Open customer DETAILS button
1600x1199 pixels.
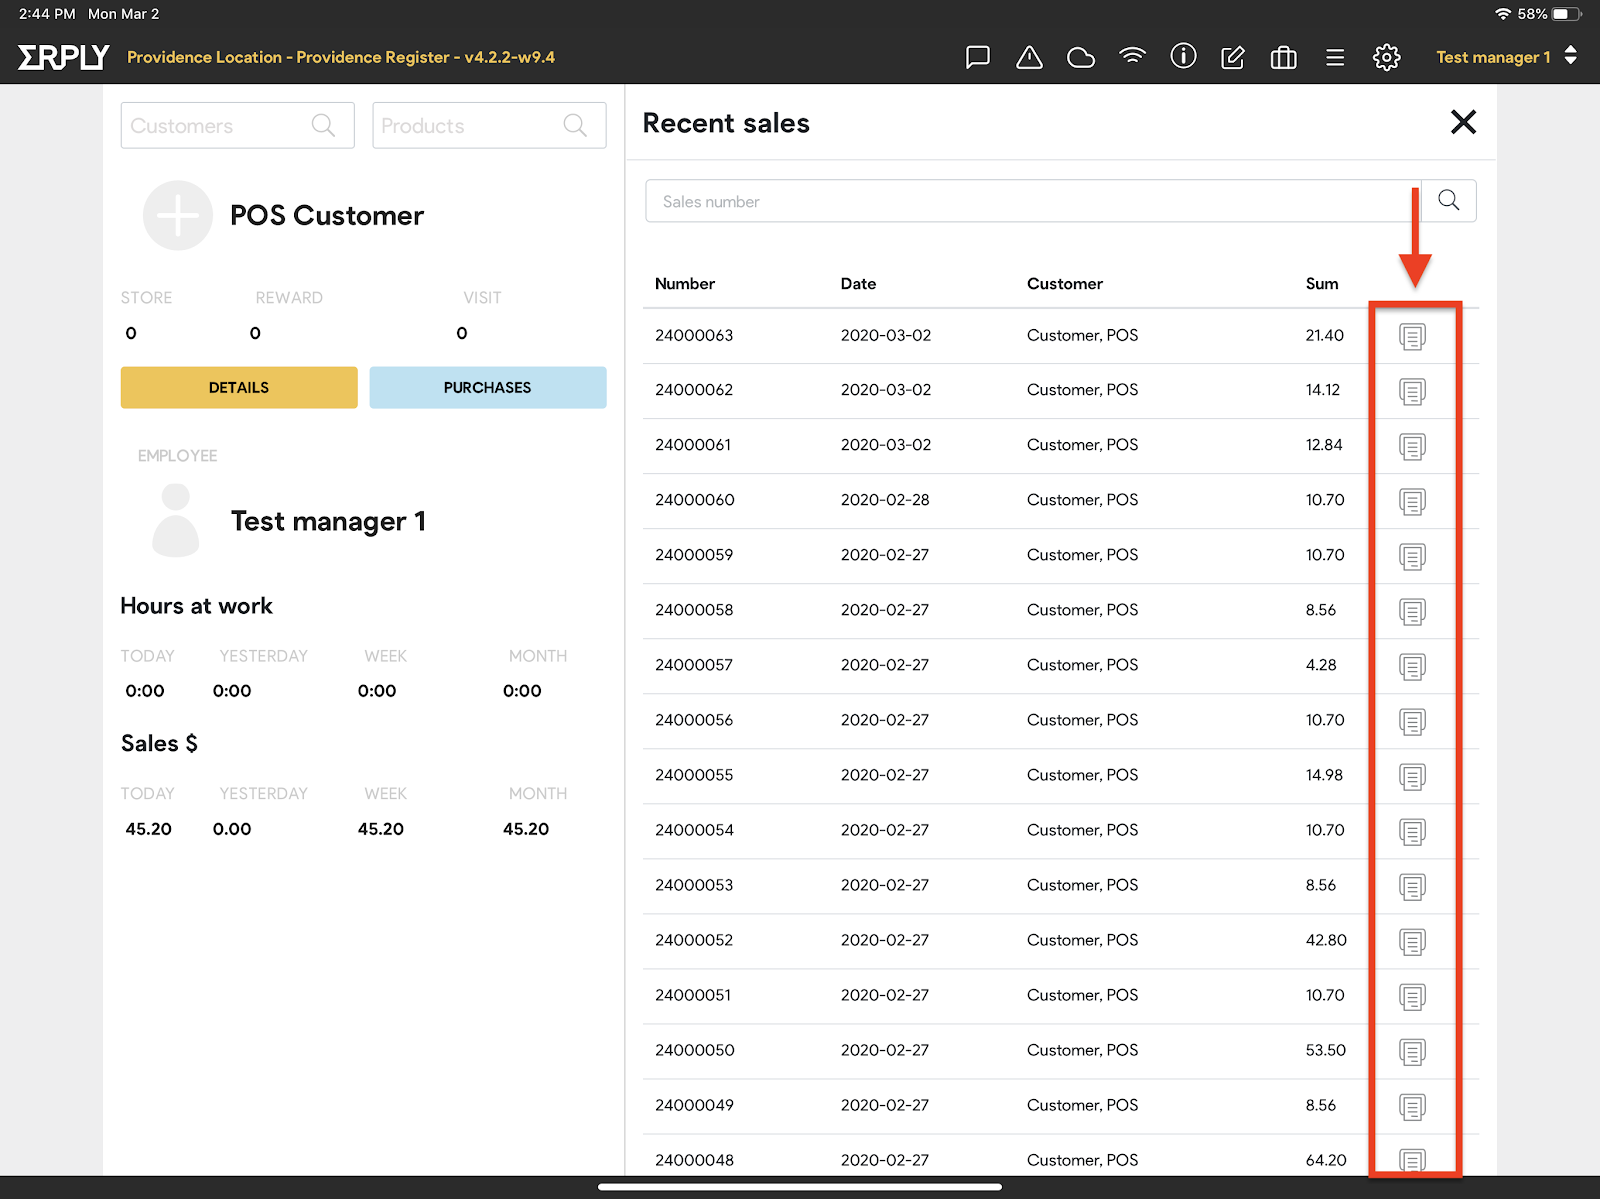click(239, 387)
